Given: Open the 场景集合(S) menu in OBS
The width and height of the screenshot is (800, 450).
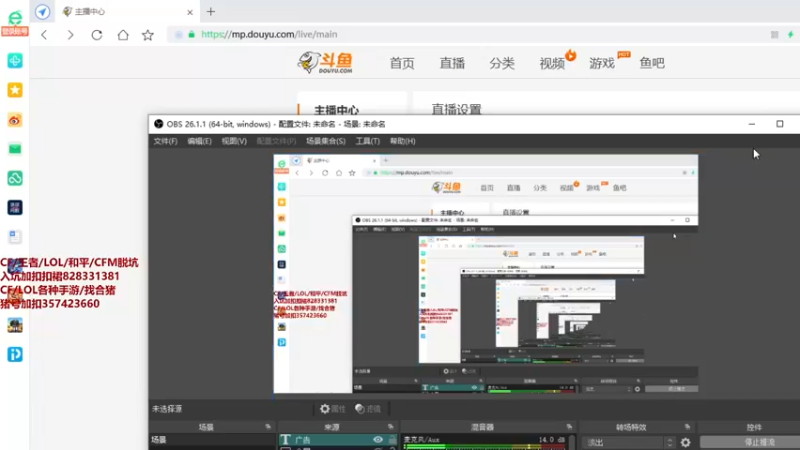Looking at the screenshot, I should [326, 141].
